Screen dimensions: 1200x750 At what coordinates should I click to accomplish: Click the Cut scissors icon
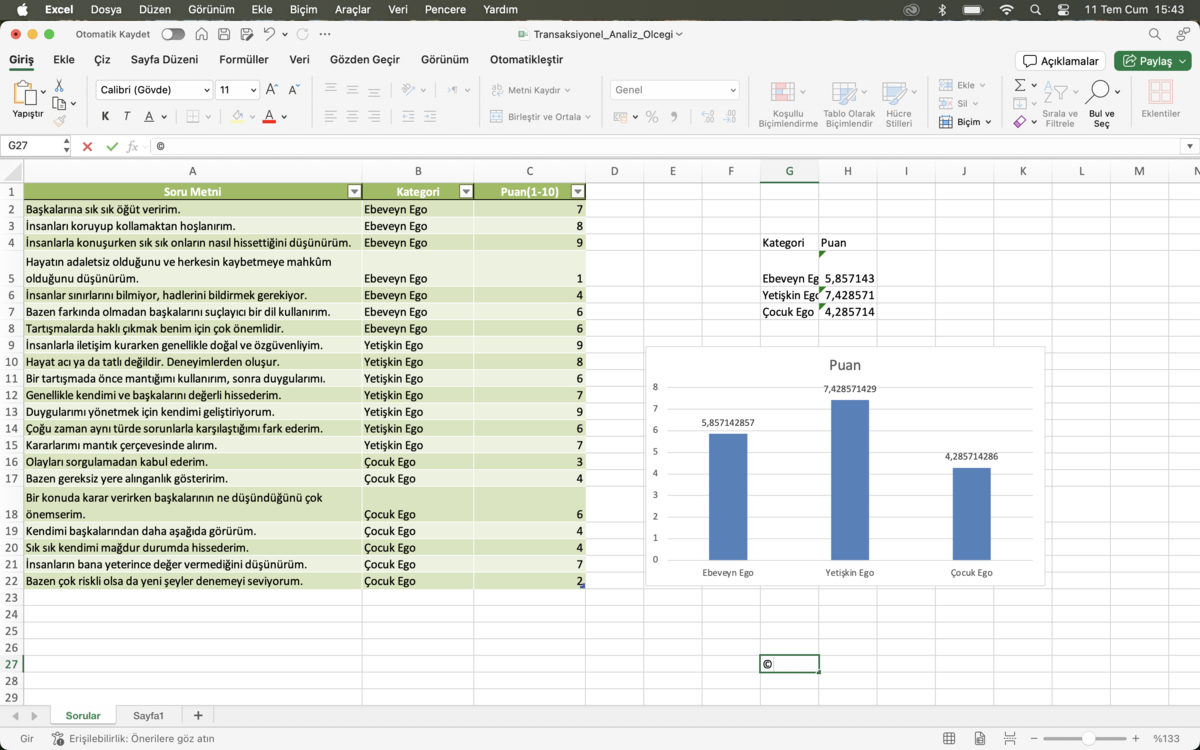(59, 86)
